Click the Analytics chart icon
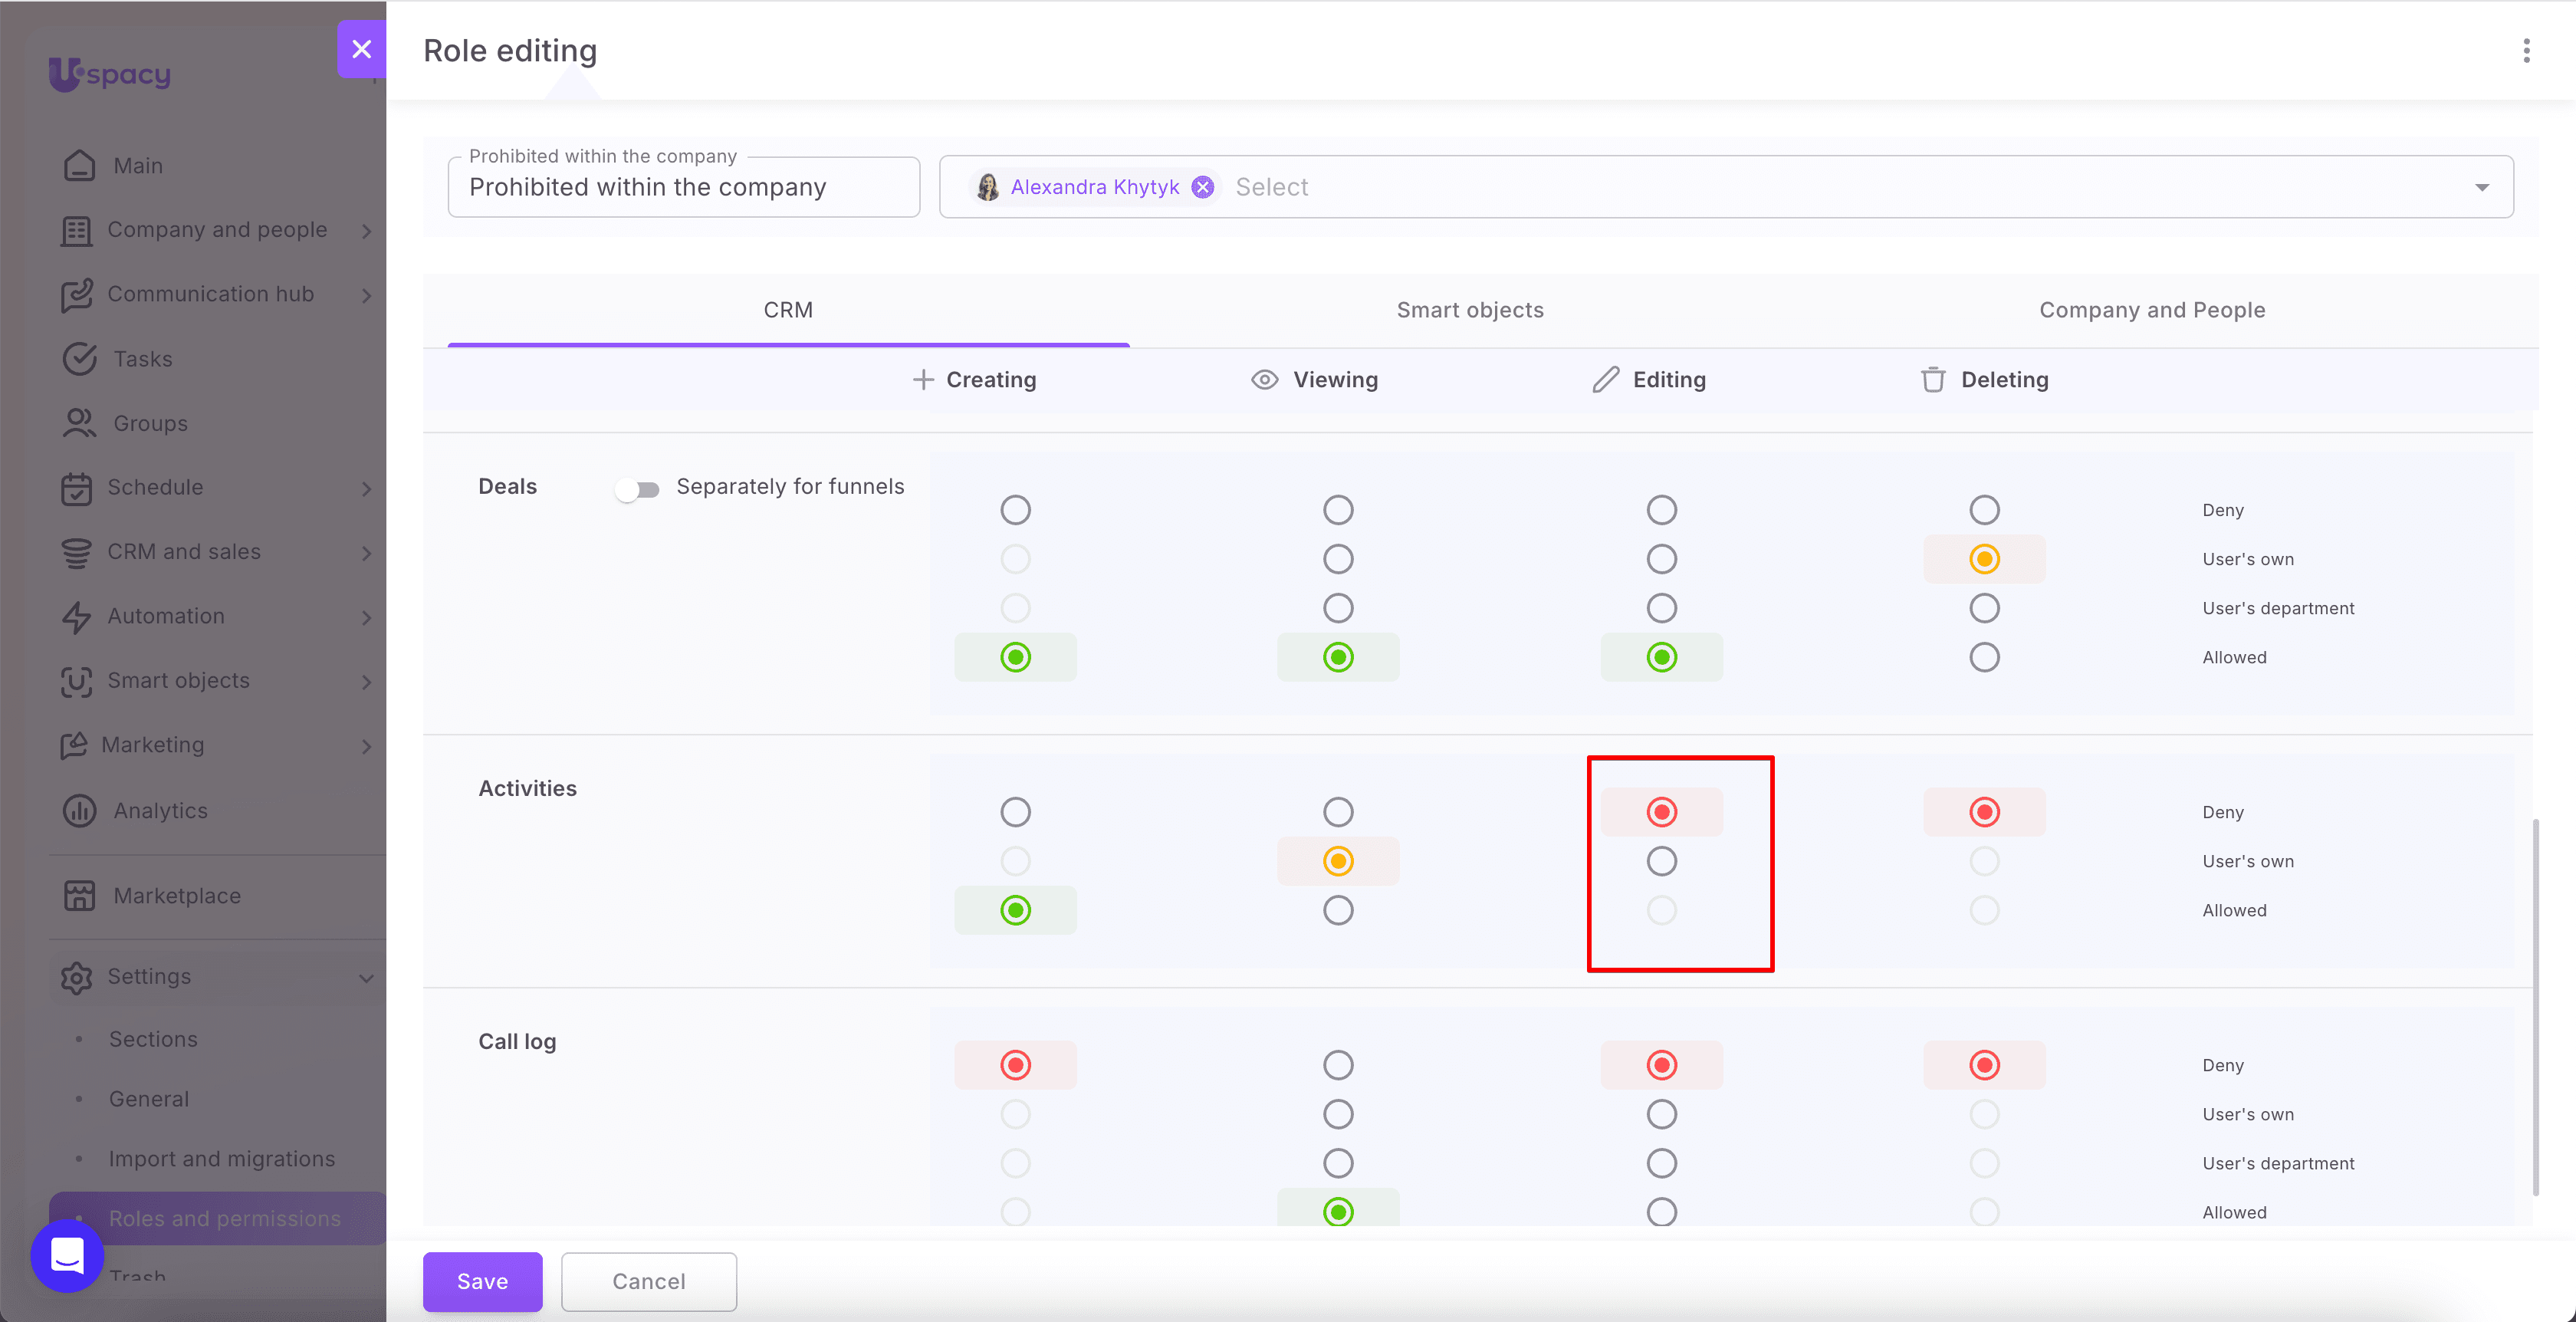Viewport: 2576px width, 1322px height. [x=79, y=810]
